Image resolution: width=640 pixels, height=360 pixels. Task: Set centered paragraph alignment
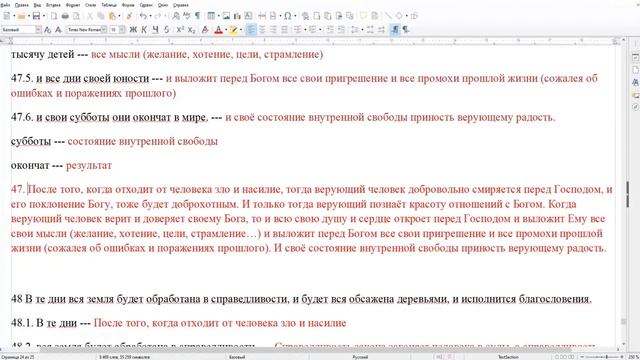point(262,30)
